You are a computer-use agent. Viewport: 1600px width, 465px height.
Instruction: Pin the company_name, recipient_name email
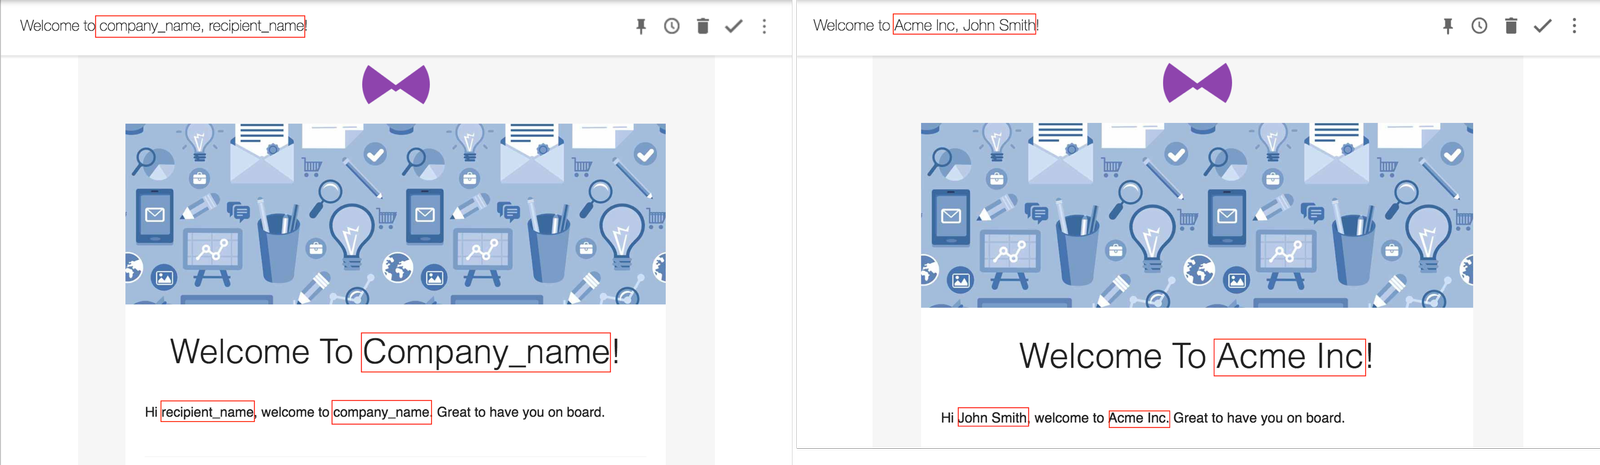pos(641,26)
